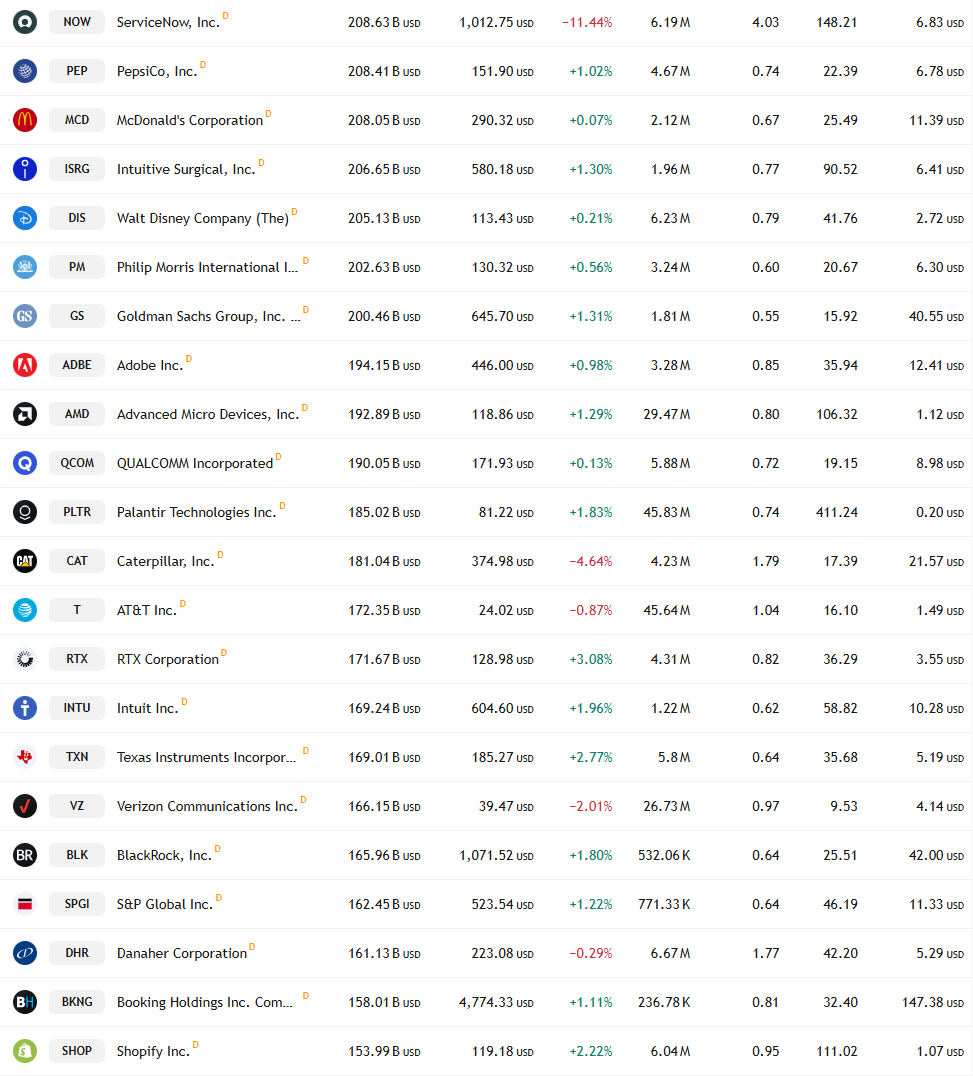
Task: Open the PEP ticker badge
Action: pyautogui.click(x=77, y=71)
